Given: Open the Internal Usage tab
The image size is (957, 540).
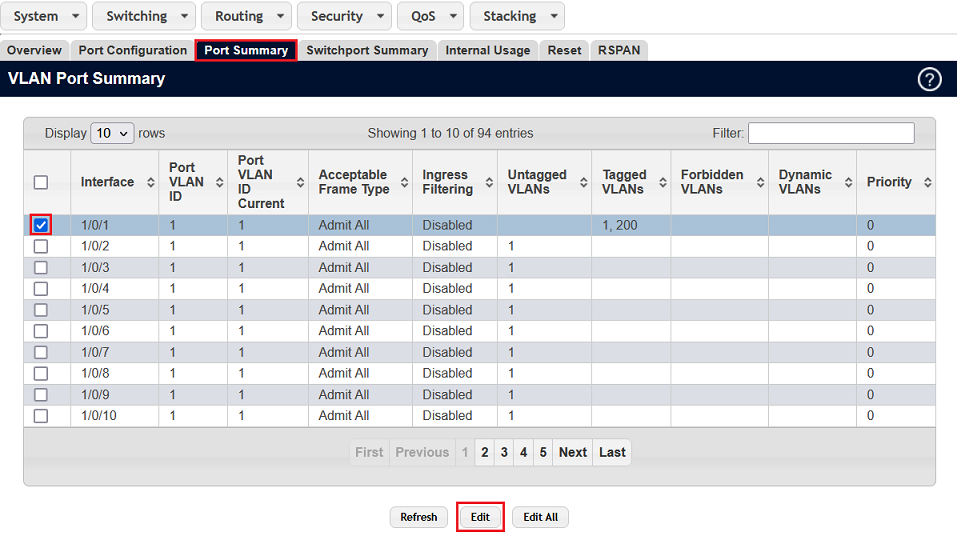Looking at the screenshot, I should click(488, 50).
